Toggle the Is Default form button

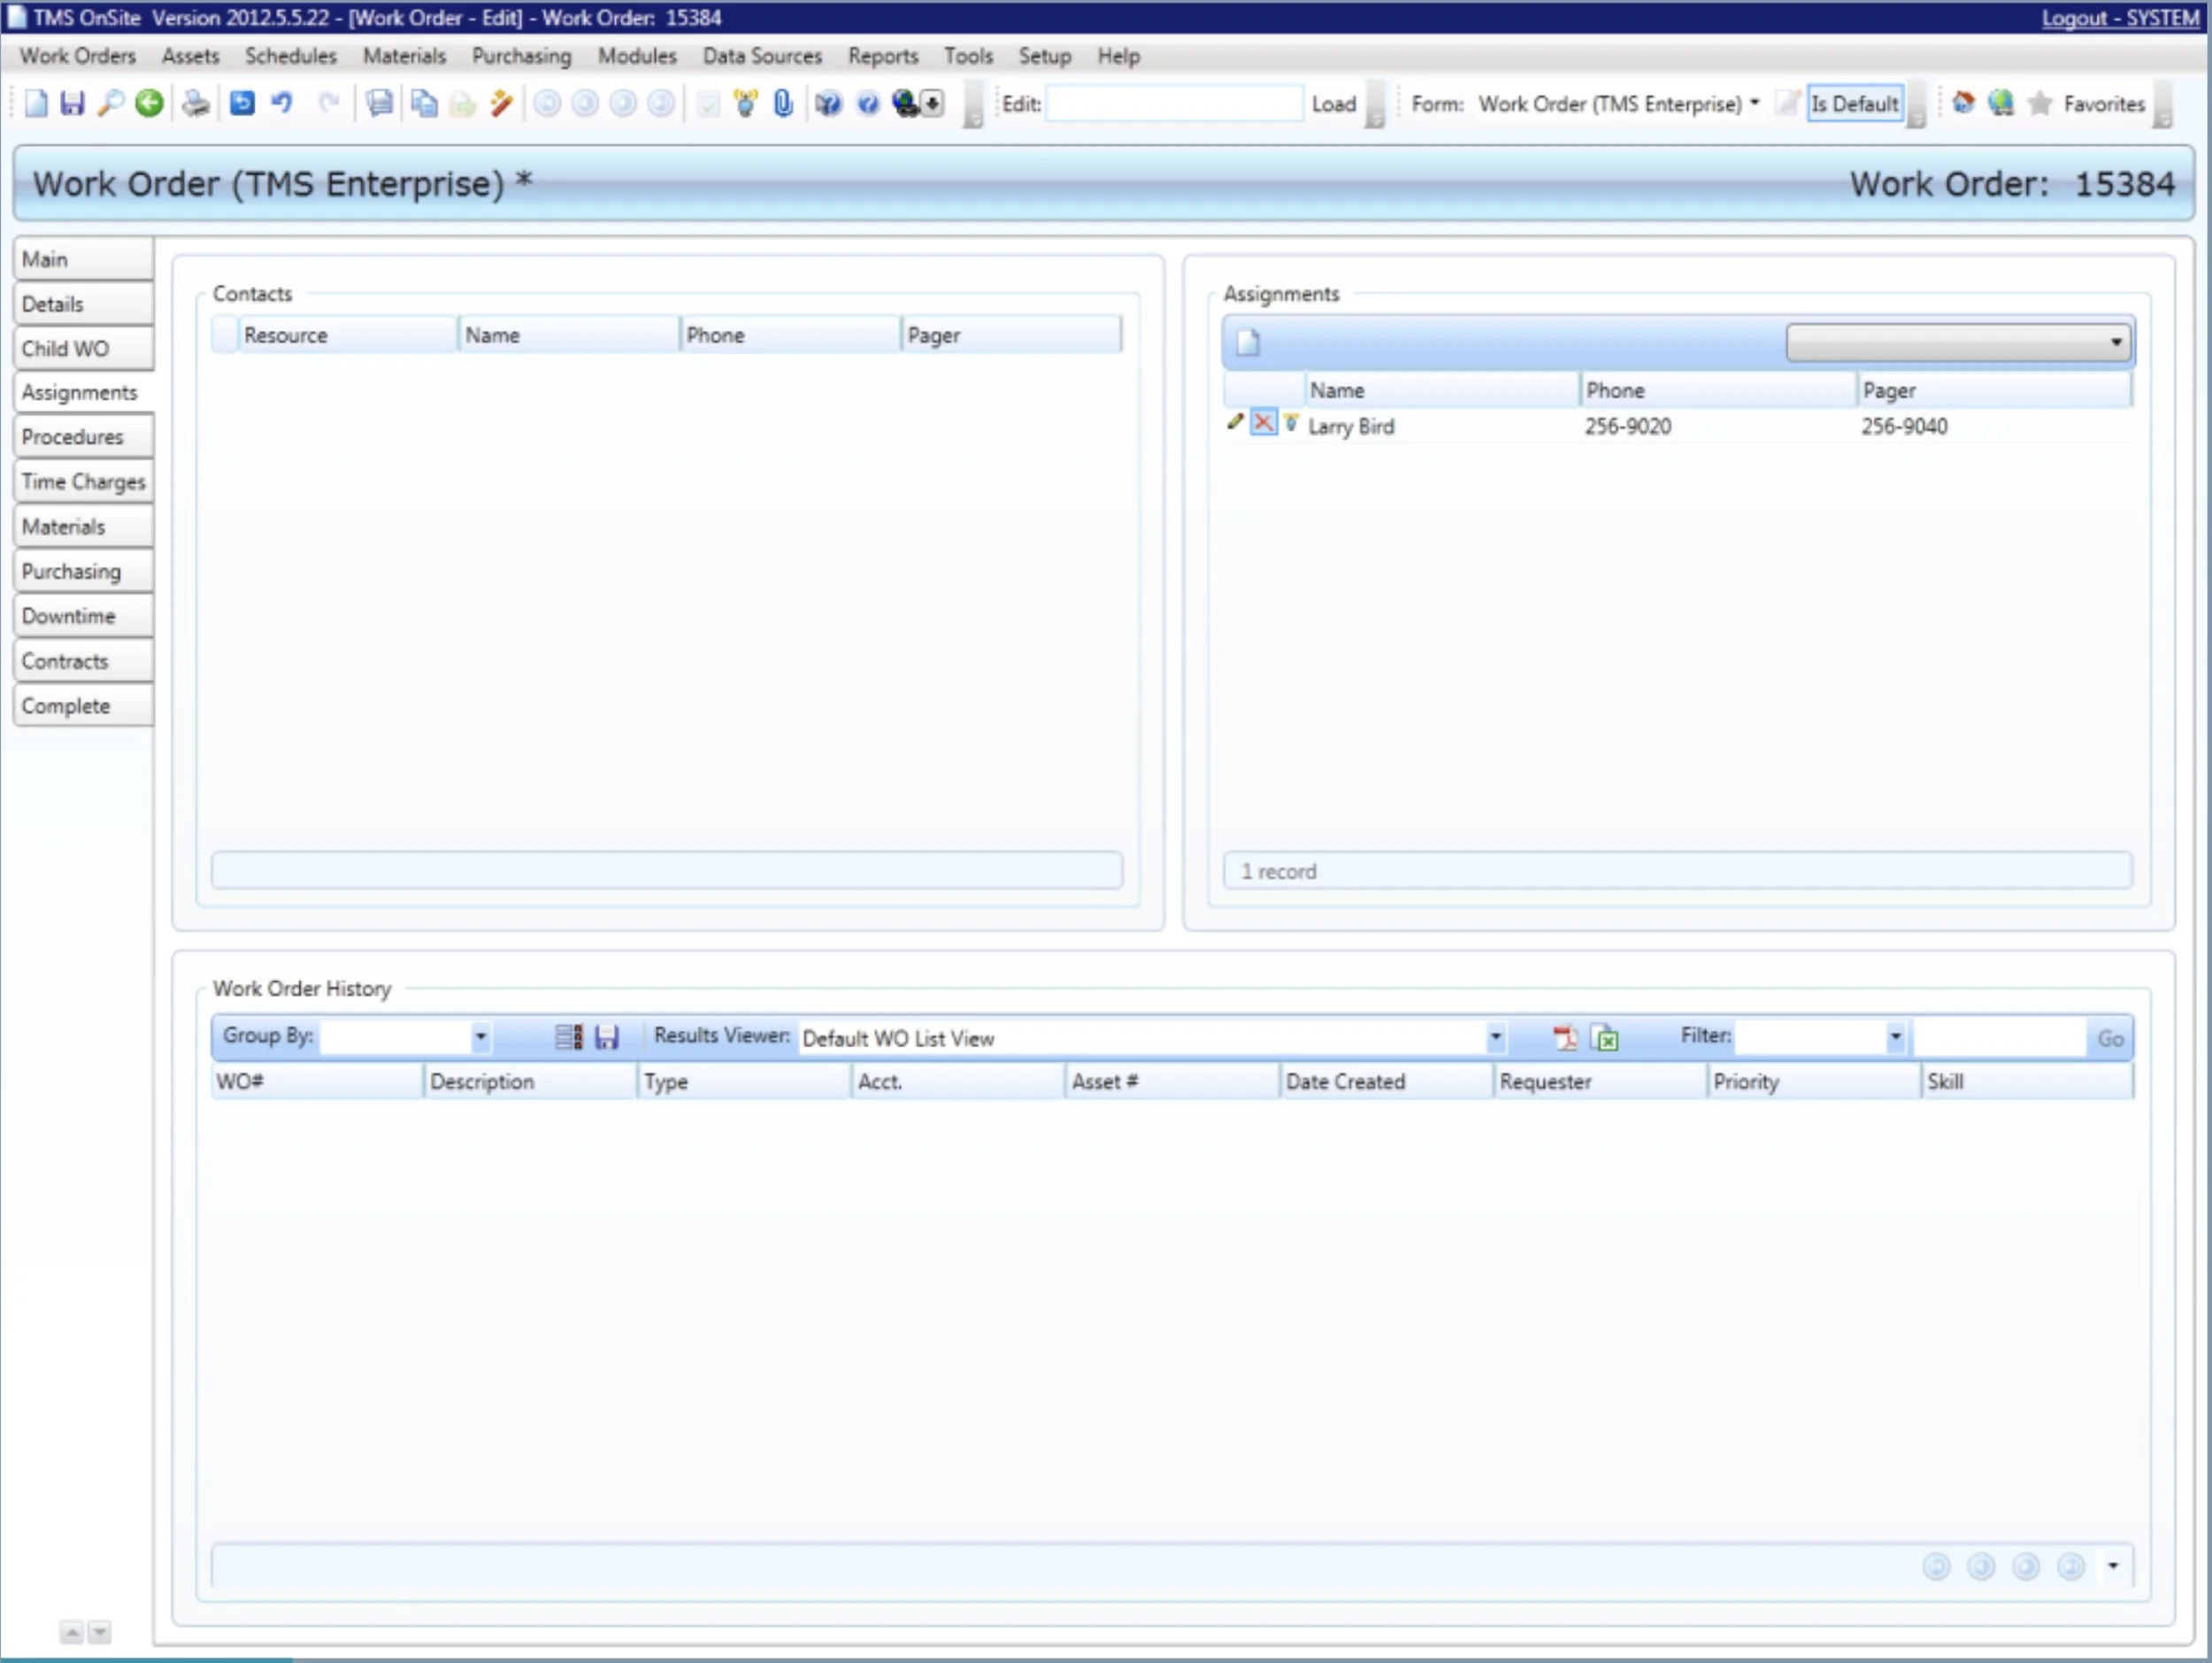coord(1854,104)
